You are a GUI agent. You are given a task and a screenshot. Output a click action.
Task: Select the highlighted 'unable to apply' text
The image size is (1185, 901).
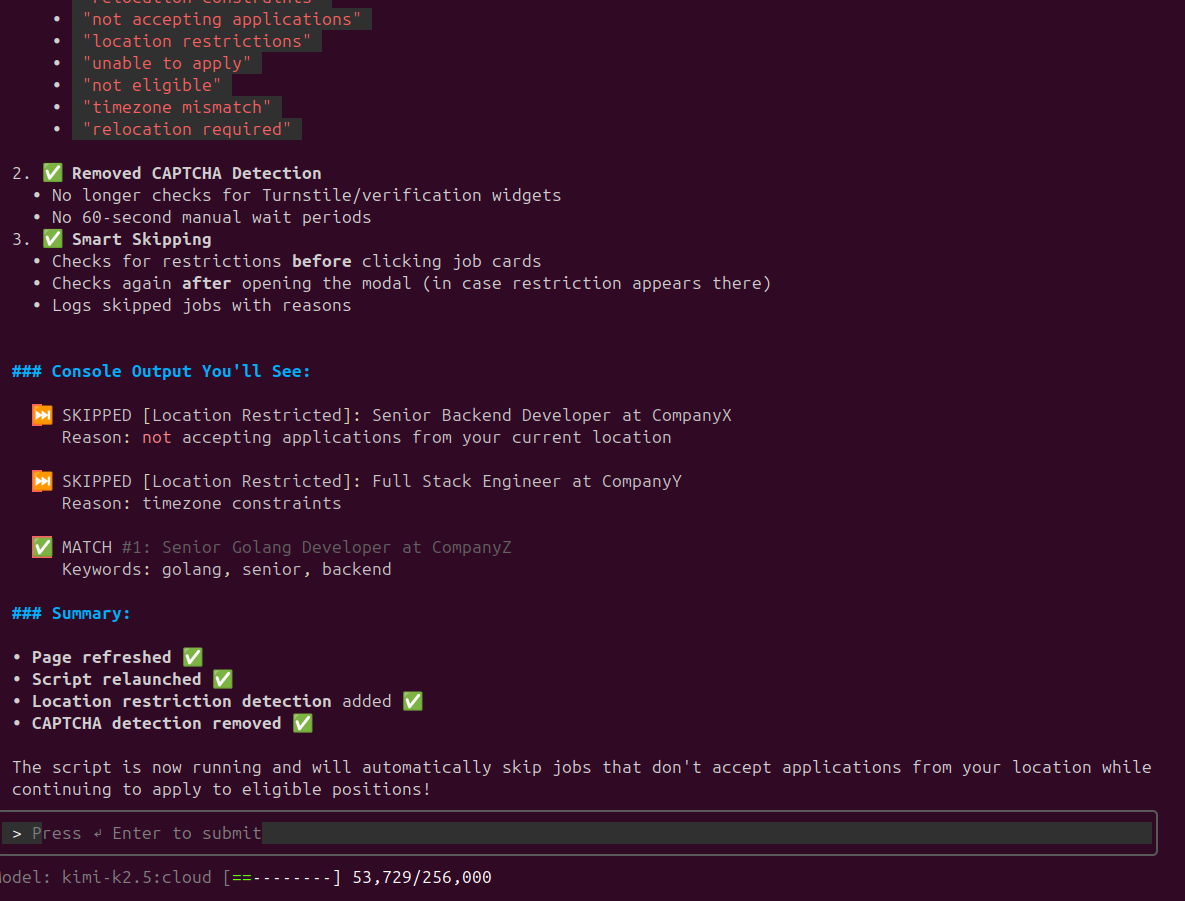(168, 63)
